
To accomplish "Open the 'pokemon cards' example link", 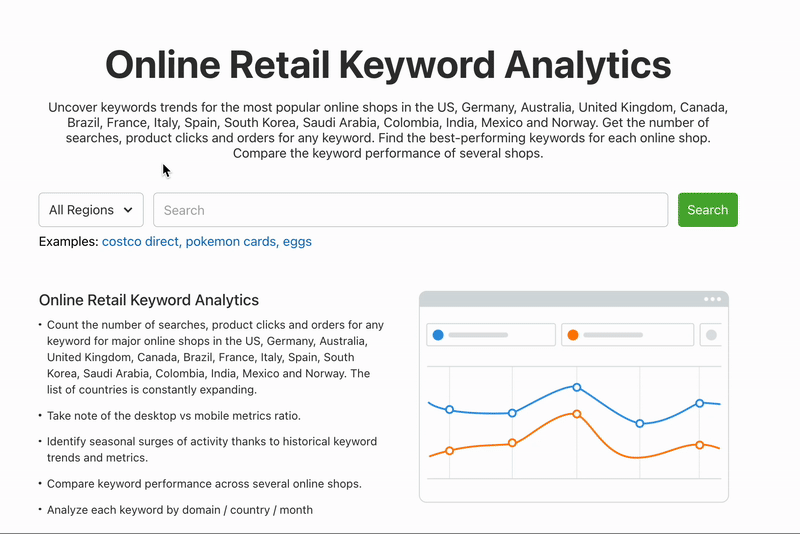I will coord(231,242).
